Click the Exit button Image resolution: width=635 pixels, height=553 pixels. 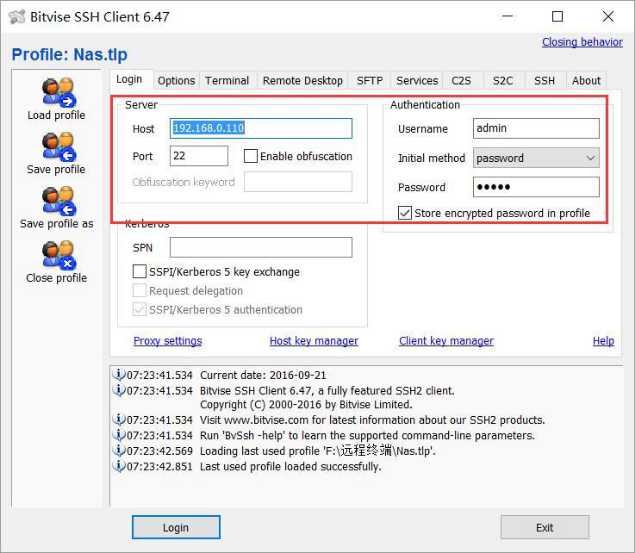545,527
